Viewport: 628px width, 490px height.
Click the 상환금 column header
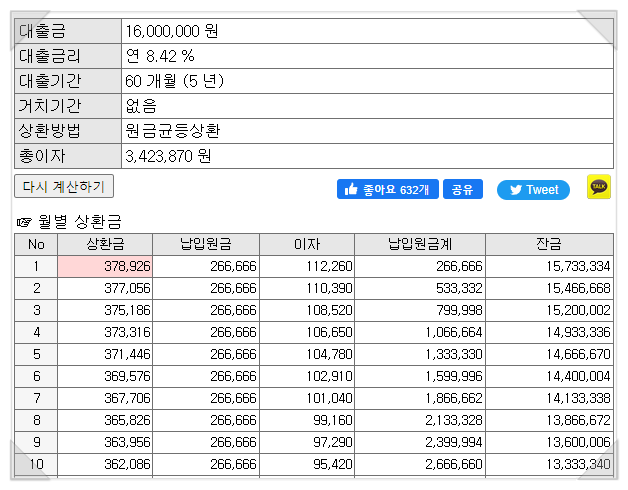coord(105,244)
